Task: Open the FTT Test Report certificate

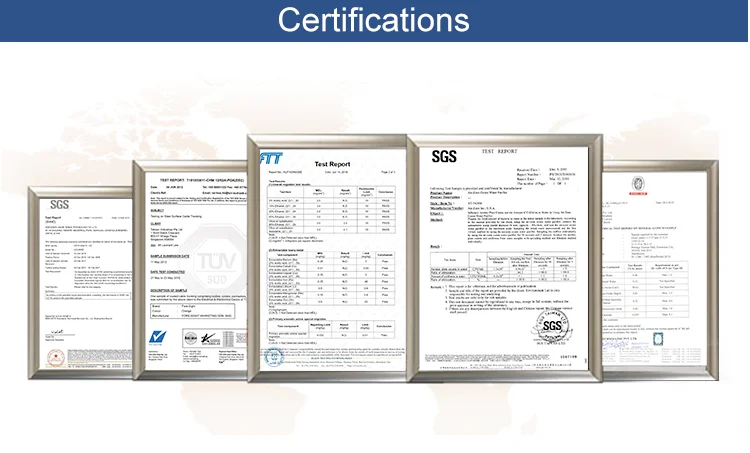Action: 327,258
